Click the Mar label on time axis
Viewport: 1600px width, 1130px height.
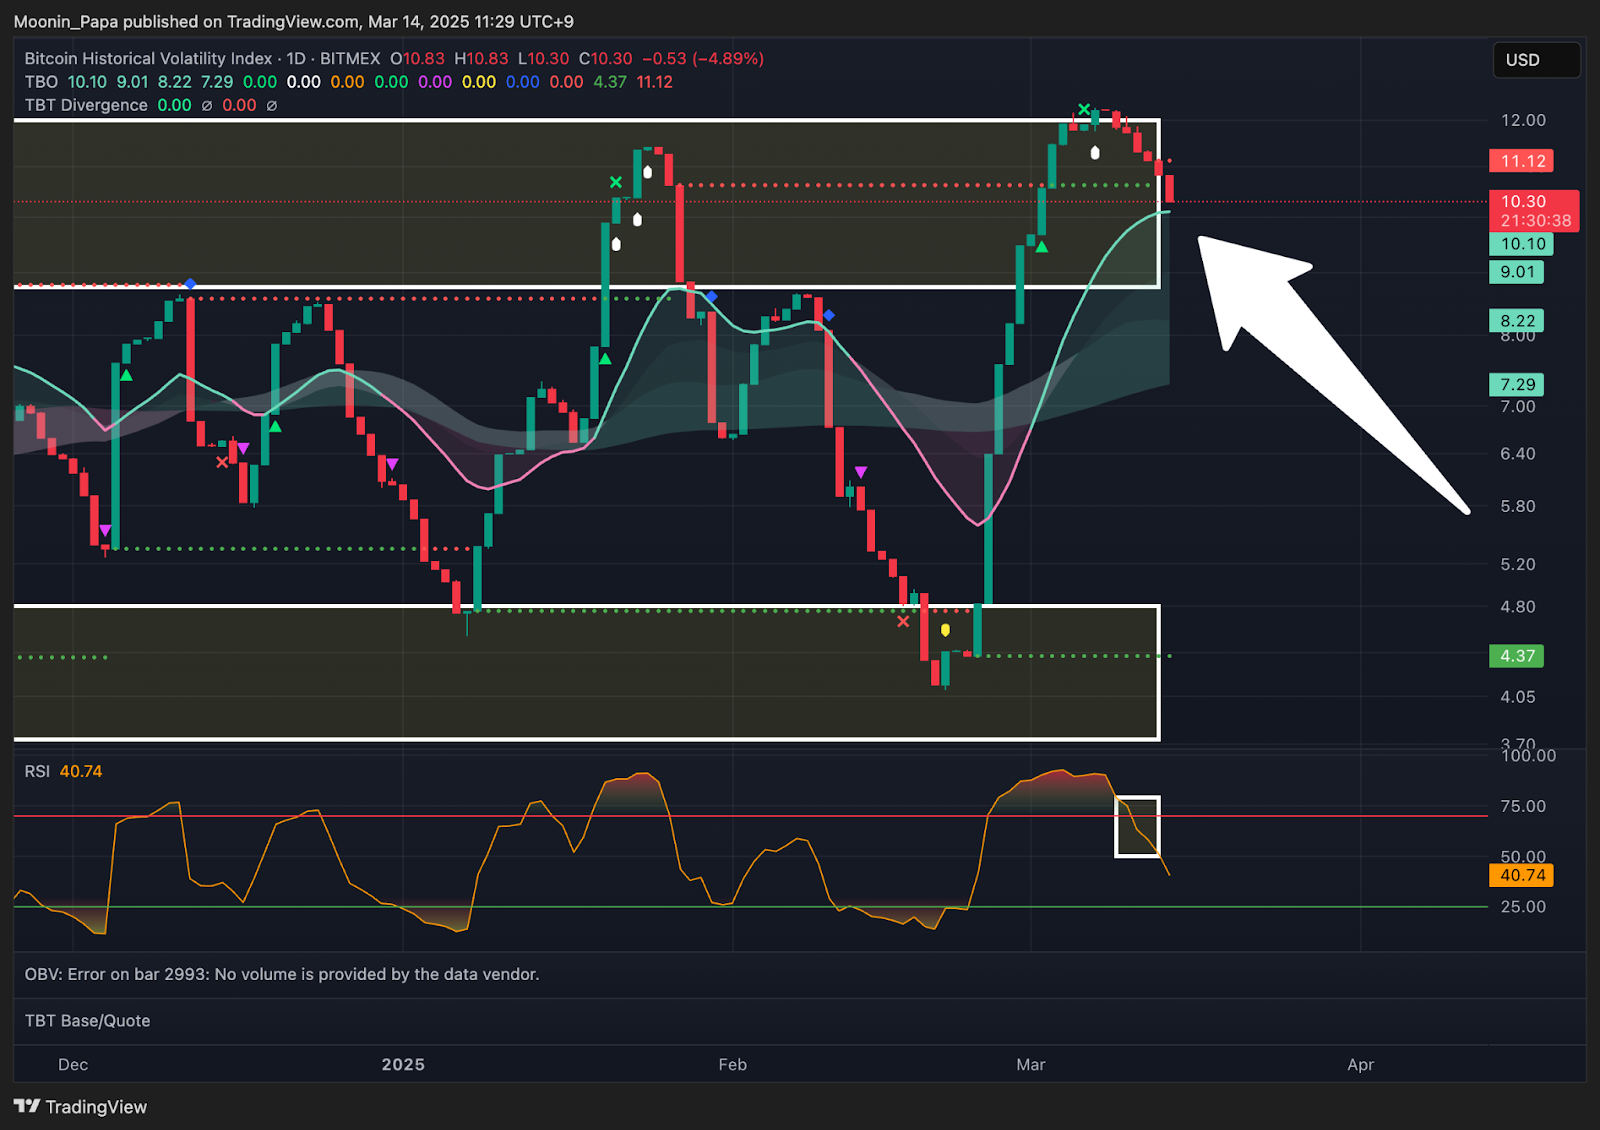pyautogui.click(x=1030, y=1064)
